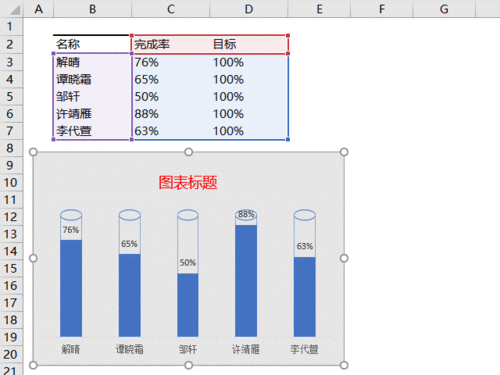Click the 63% data label in chart
500x375 pixels.
pos(305,246)
